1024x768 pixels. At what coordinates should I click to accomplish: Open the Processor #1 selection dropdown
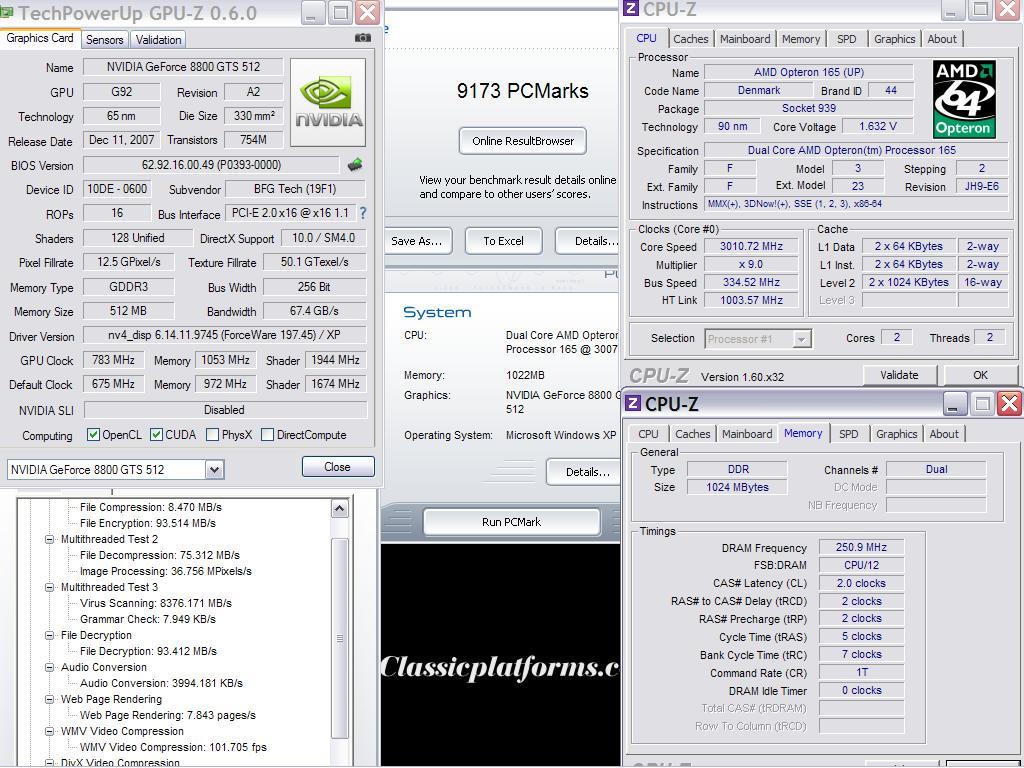click(801, 339)
